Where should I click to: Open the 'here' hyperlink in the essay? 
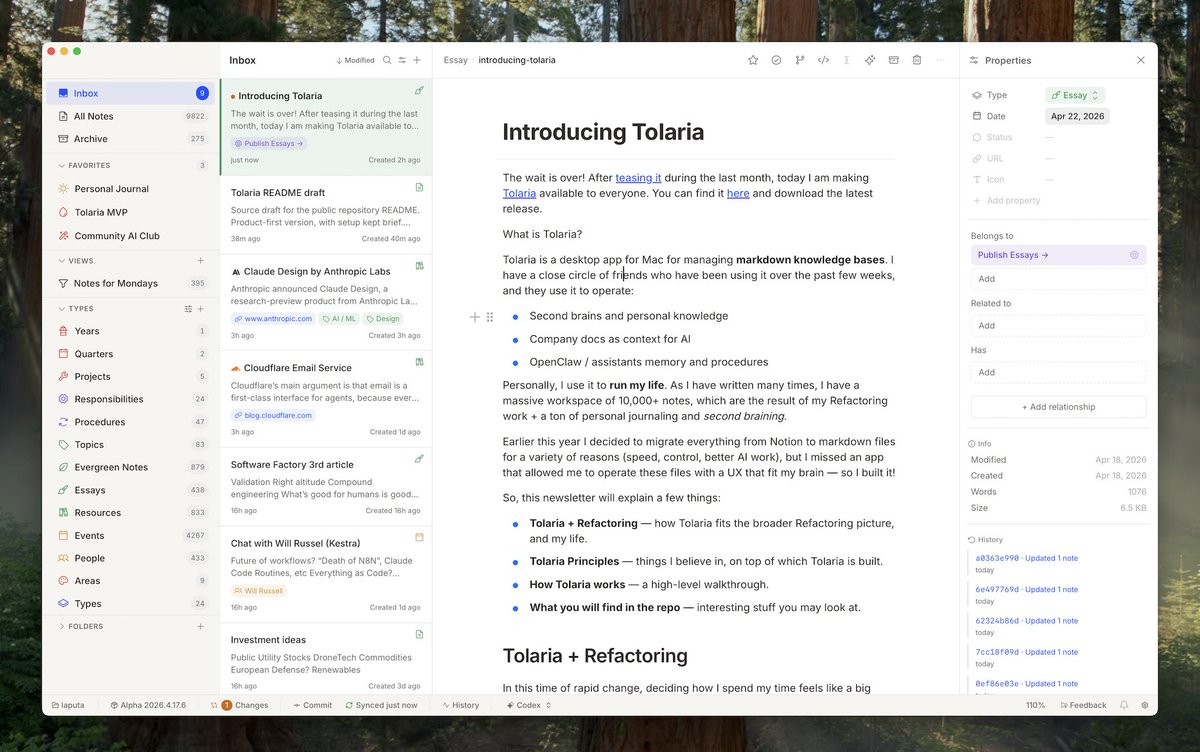click(x=738, y=193)
